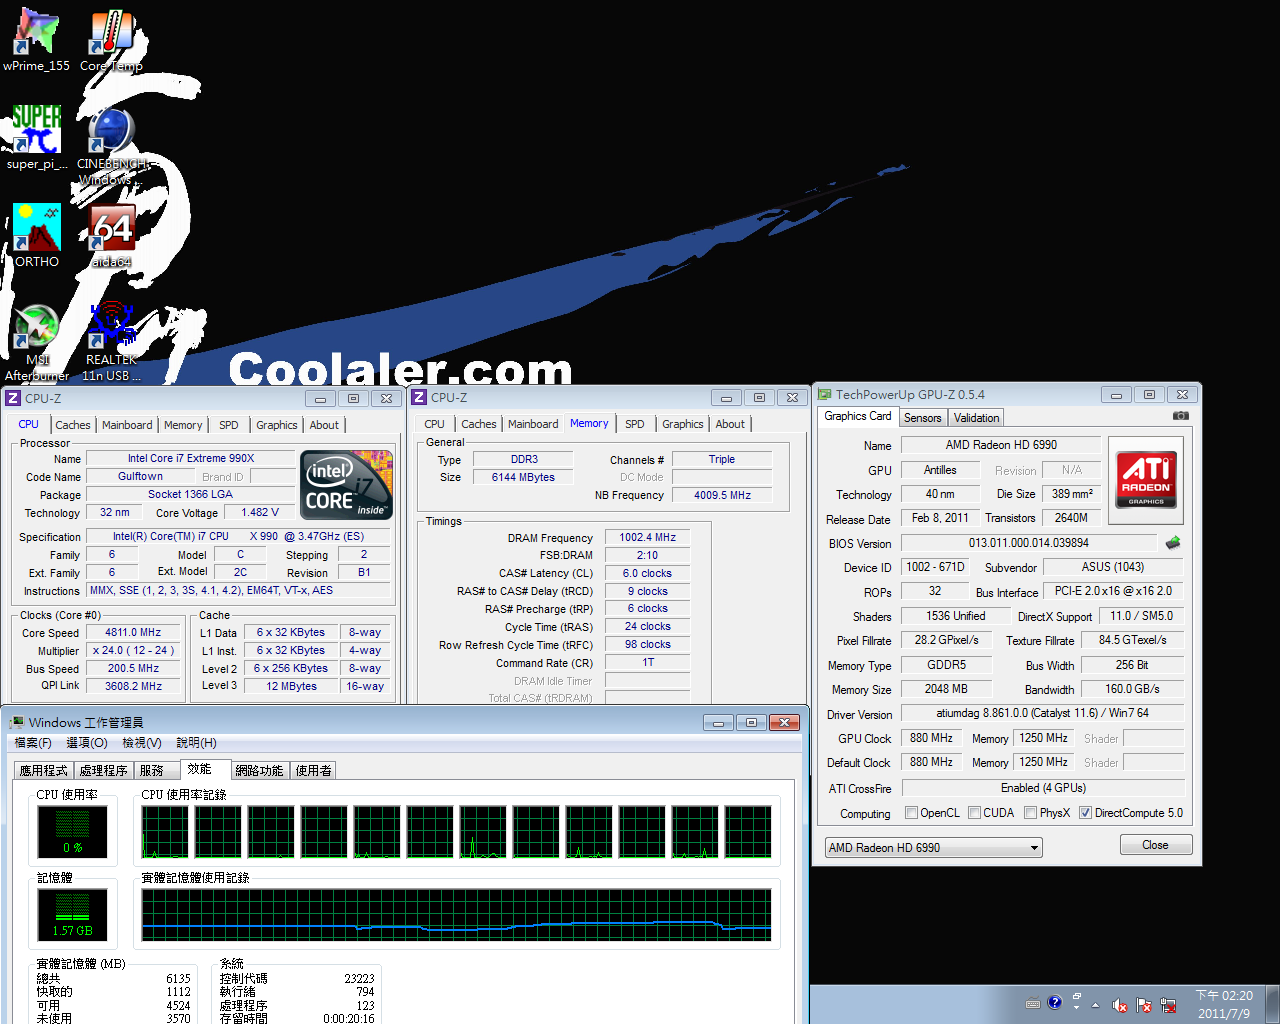The height and width of the screenshot is (1024, 1280).
Task: Switch to Mainboard tab in left CPU-Z
Action: point(127,425)
